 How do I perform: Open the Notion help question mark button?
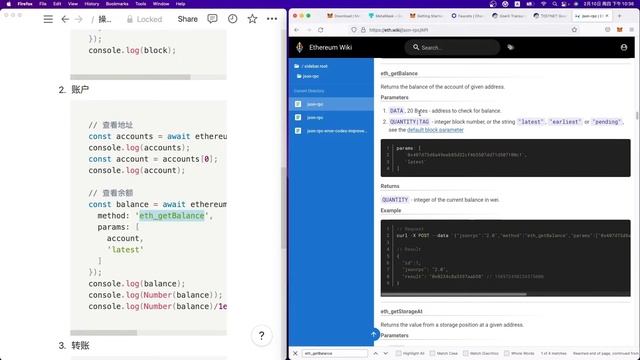pos(261,336)
